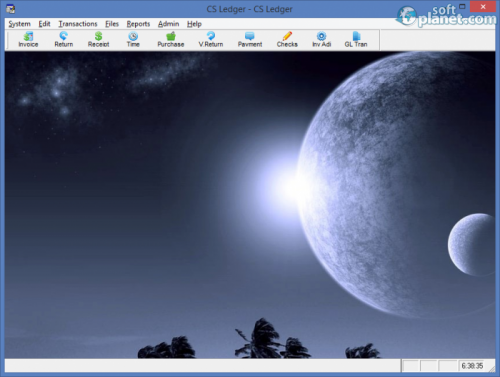
Task: Click the toolbar grip handle beside Invoice
Action: pyautogui.click(x=8, y=40)
